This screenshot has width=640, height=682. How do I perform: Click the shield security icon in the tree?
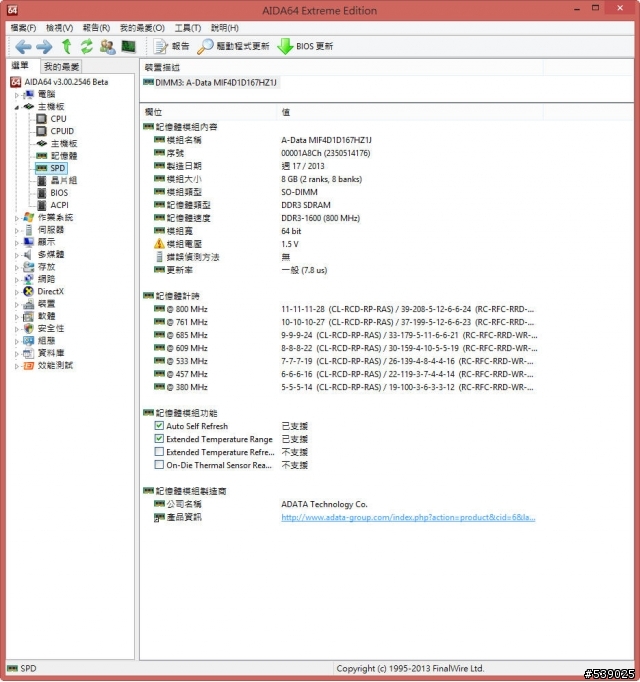coord(29,328)
